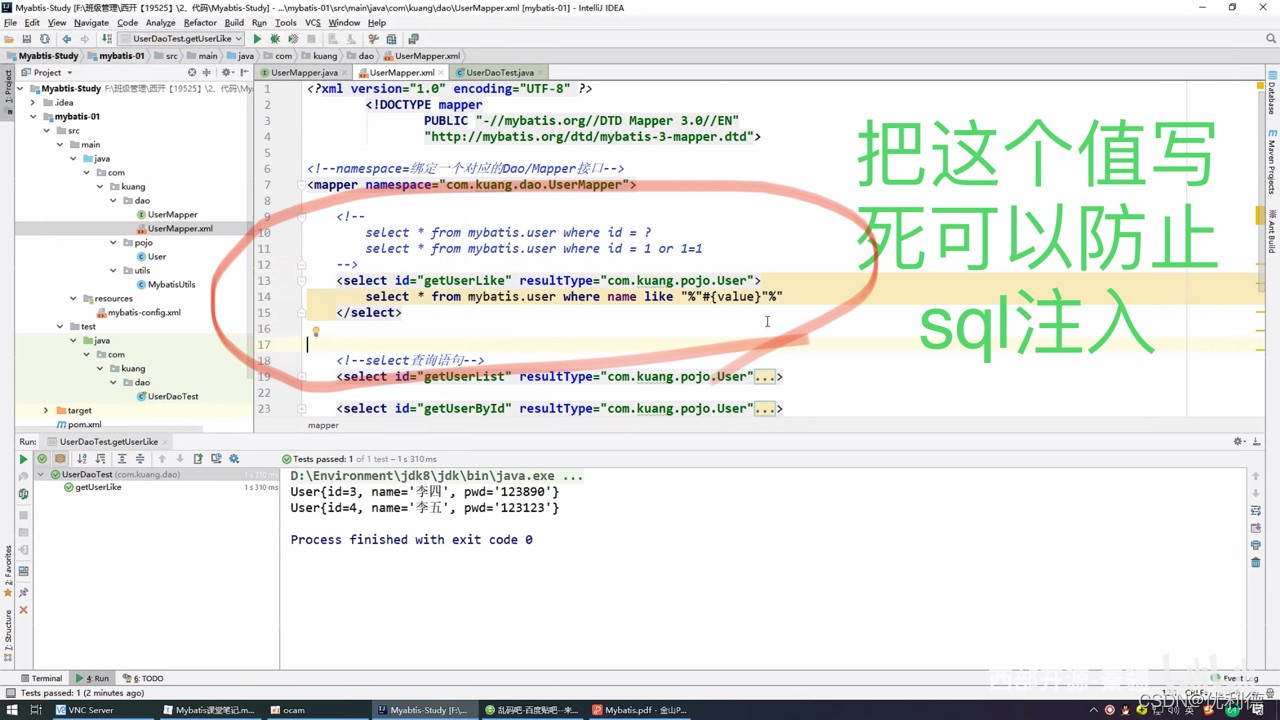
Task: Open Mybatis.pdf window from taskbar
Action: point(638,710)
